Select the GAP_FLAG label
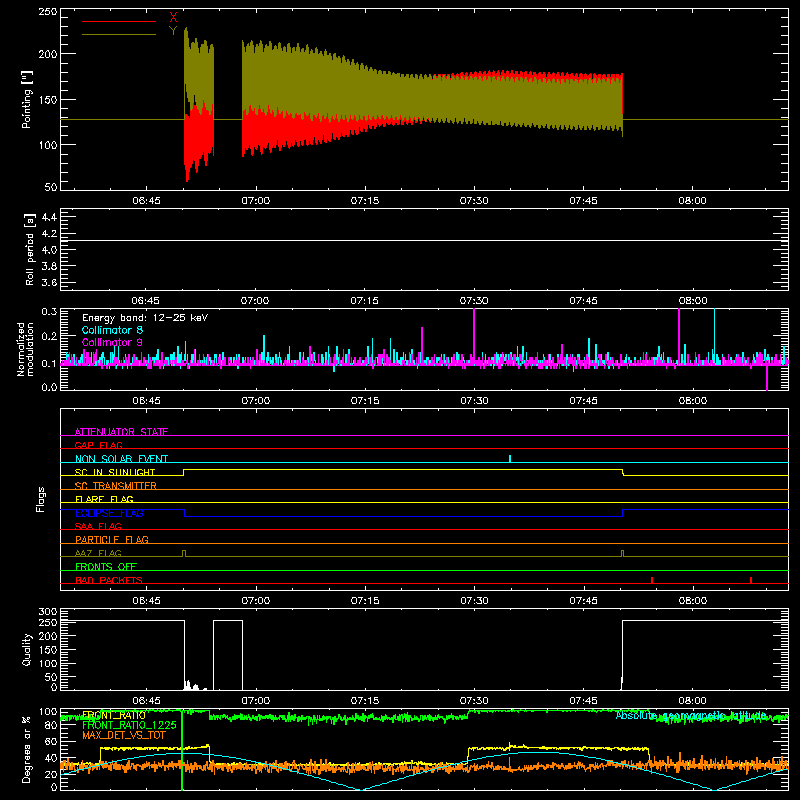Image resolution: width=800 pixels, height=800 pixels. pos(98,445)
